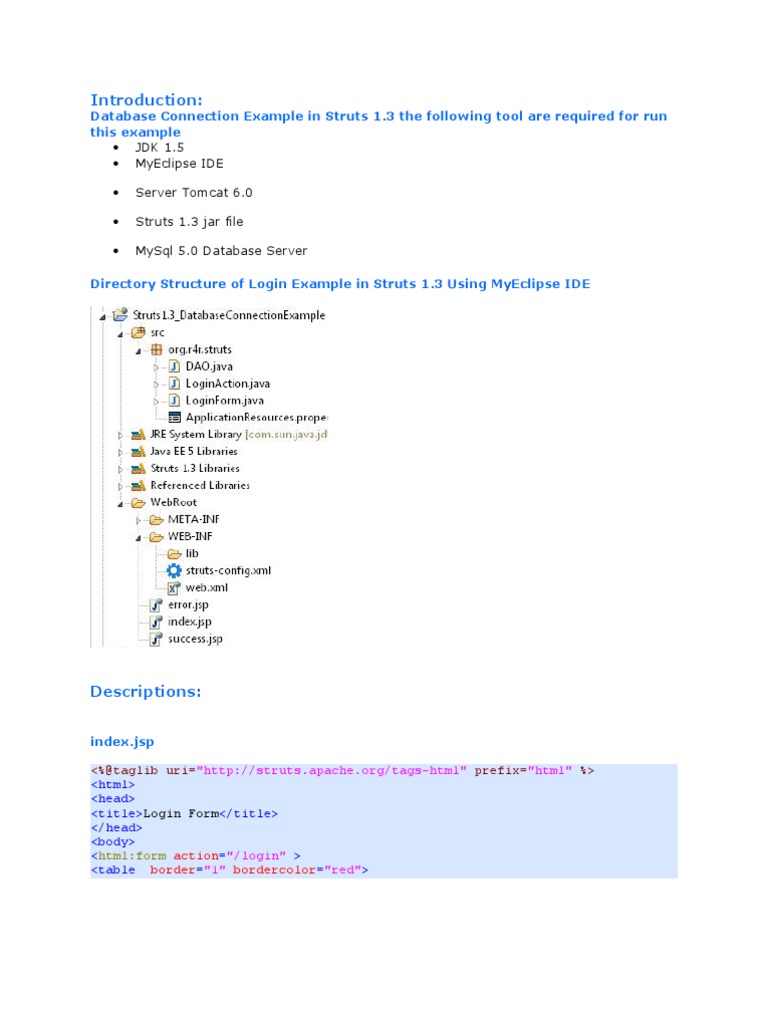Click the Struts 1.3 jar file bullet

click(189, 221)
